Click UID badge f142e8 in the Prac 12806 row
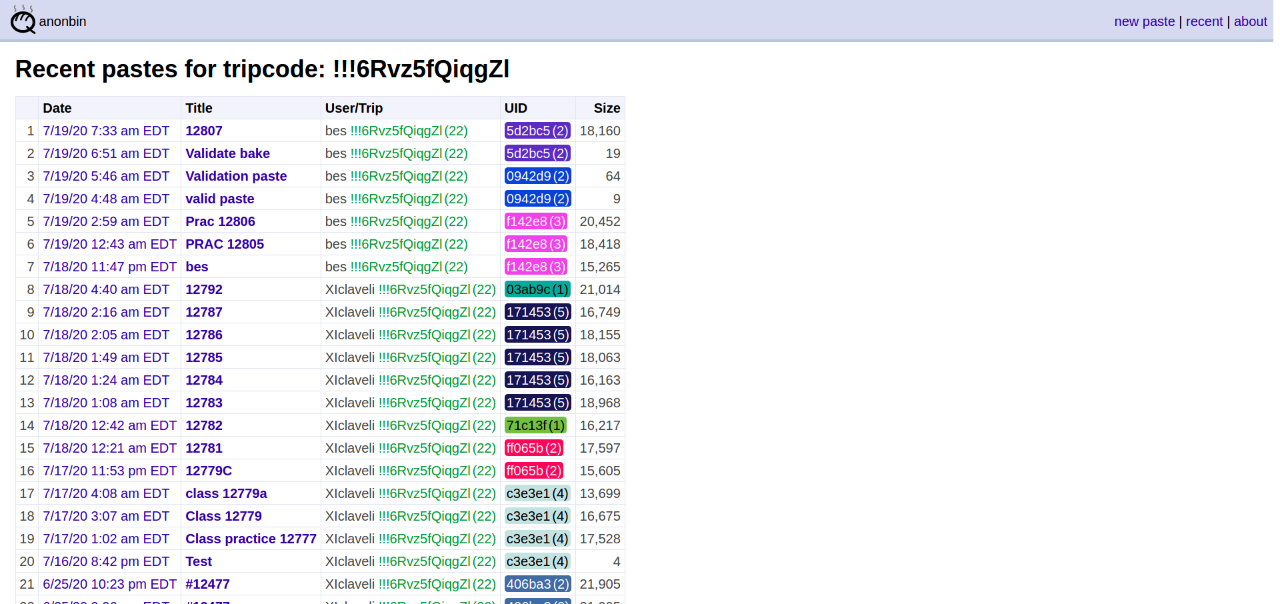The width and height of the screenshot is (1280, 604). (536, 221)
